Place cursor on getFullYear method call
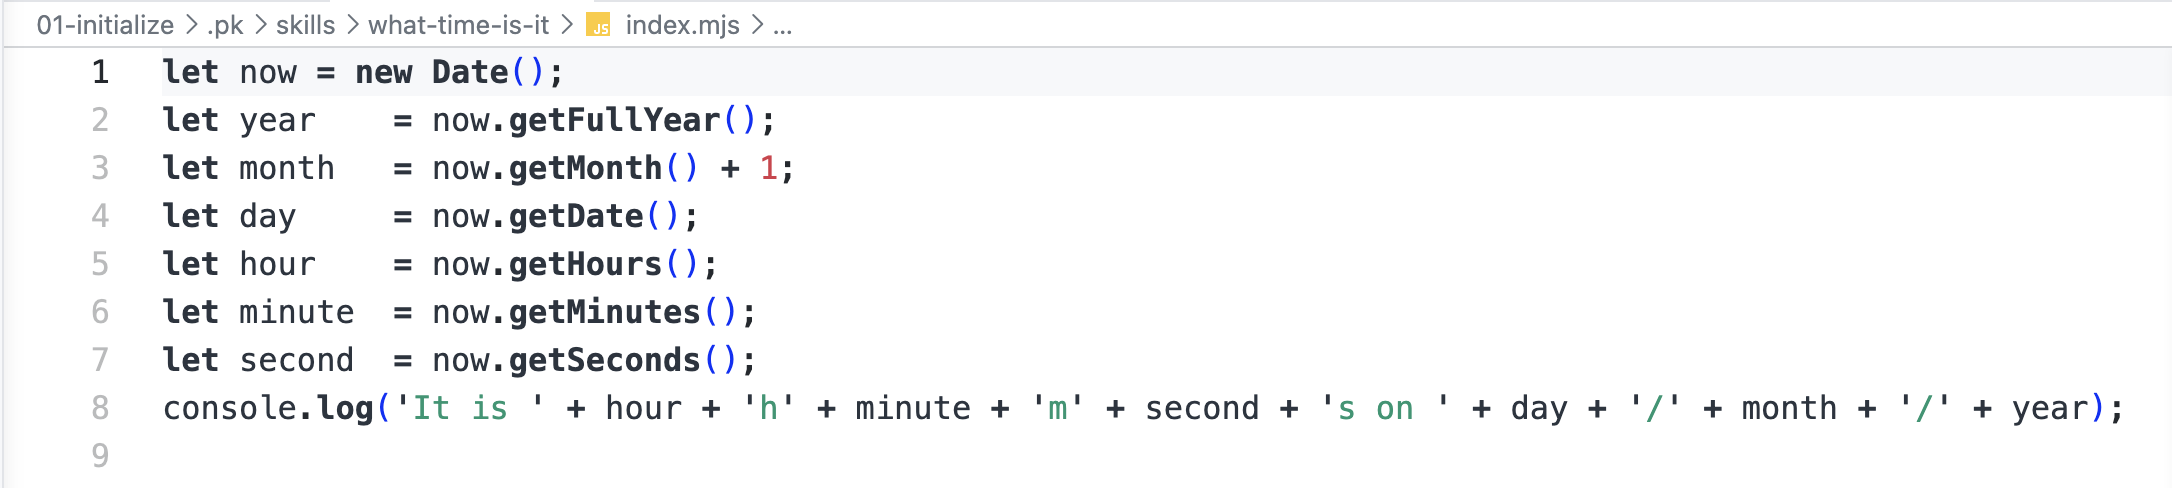 [x=614, y=120]
